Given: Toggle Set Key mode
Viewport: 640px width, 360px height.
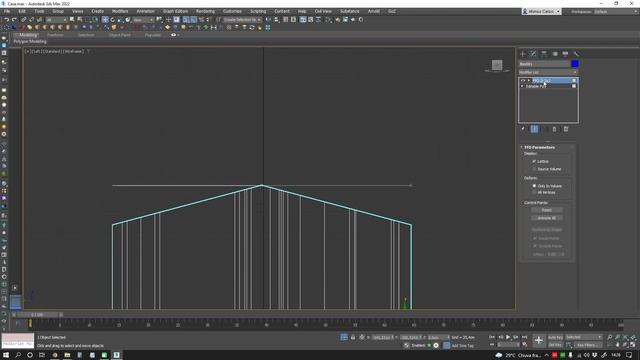Looking at the screenshot, I should pos(555,345).
